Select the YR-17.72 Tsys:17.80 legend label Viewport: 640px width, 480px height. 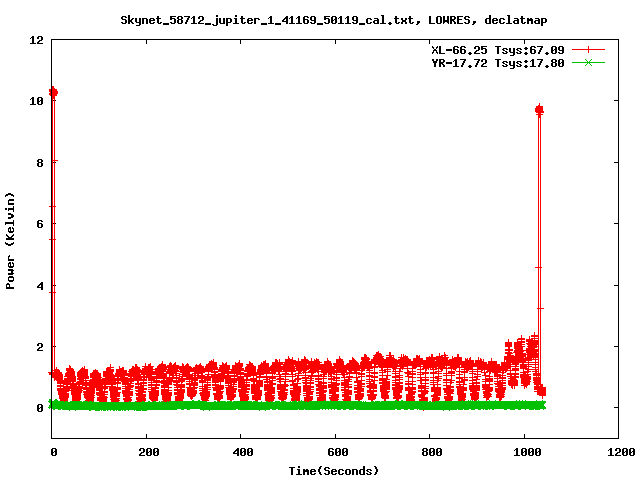pos(491,63)
